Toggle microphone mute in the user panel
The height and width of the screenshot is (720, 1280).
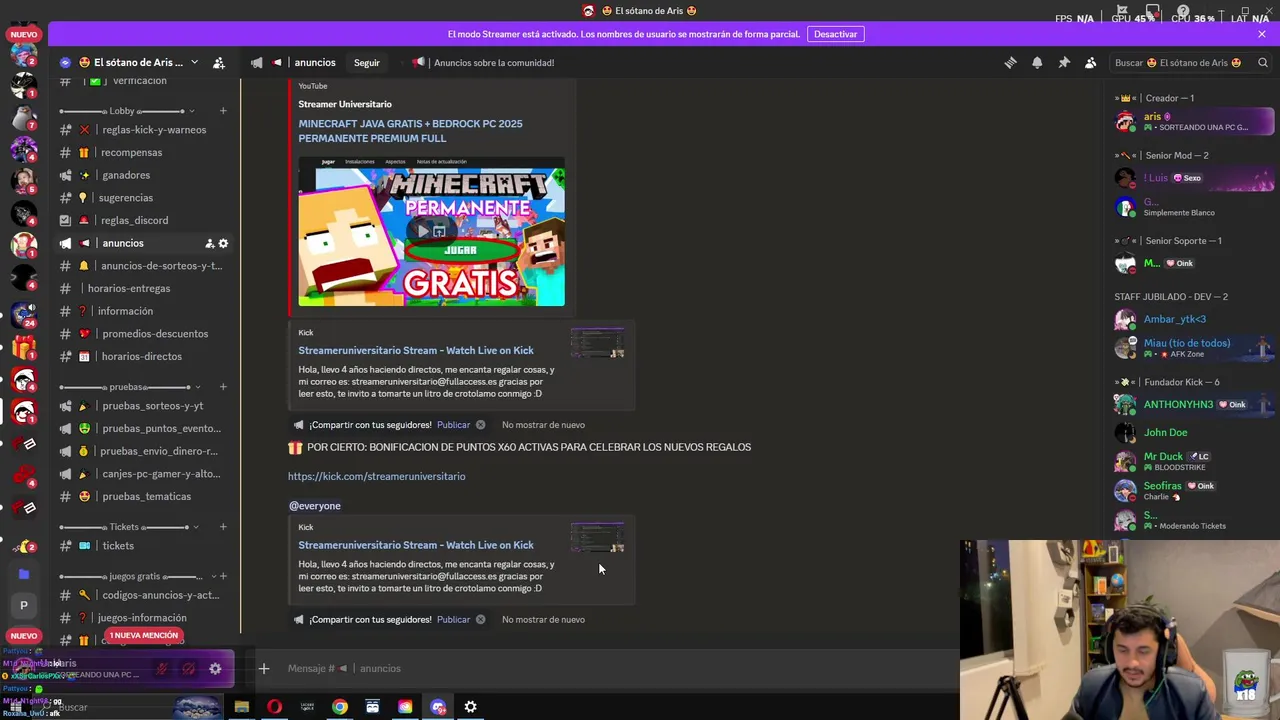point(162,669)
